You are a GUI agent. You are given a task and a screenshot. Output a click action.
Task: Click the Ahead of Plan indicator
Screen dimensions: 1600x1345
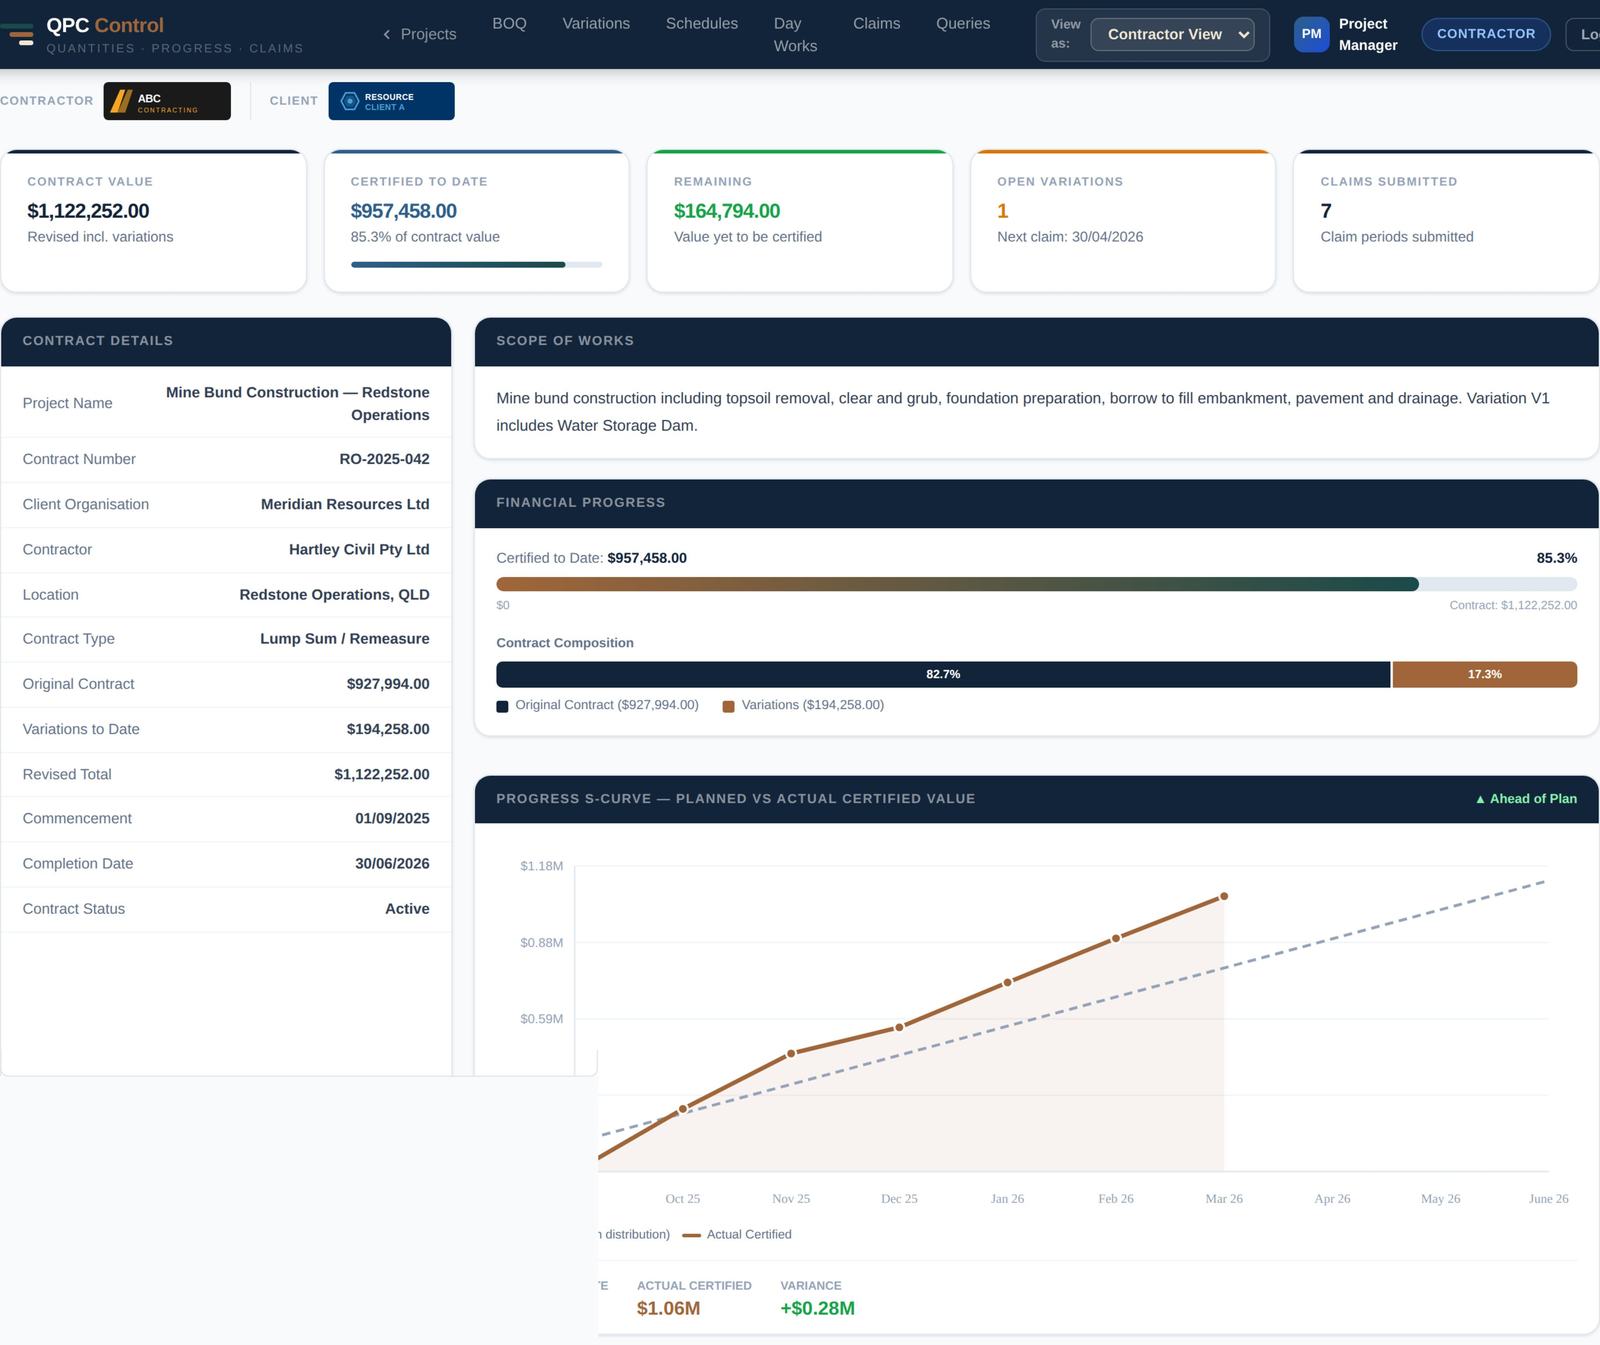click(x=1526, y=799)
